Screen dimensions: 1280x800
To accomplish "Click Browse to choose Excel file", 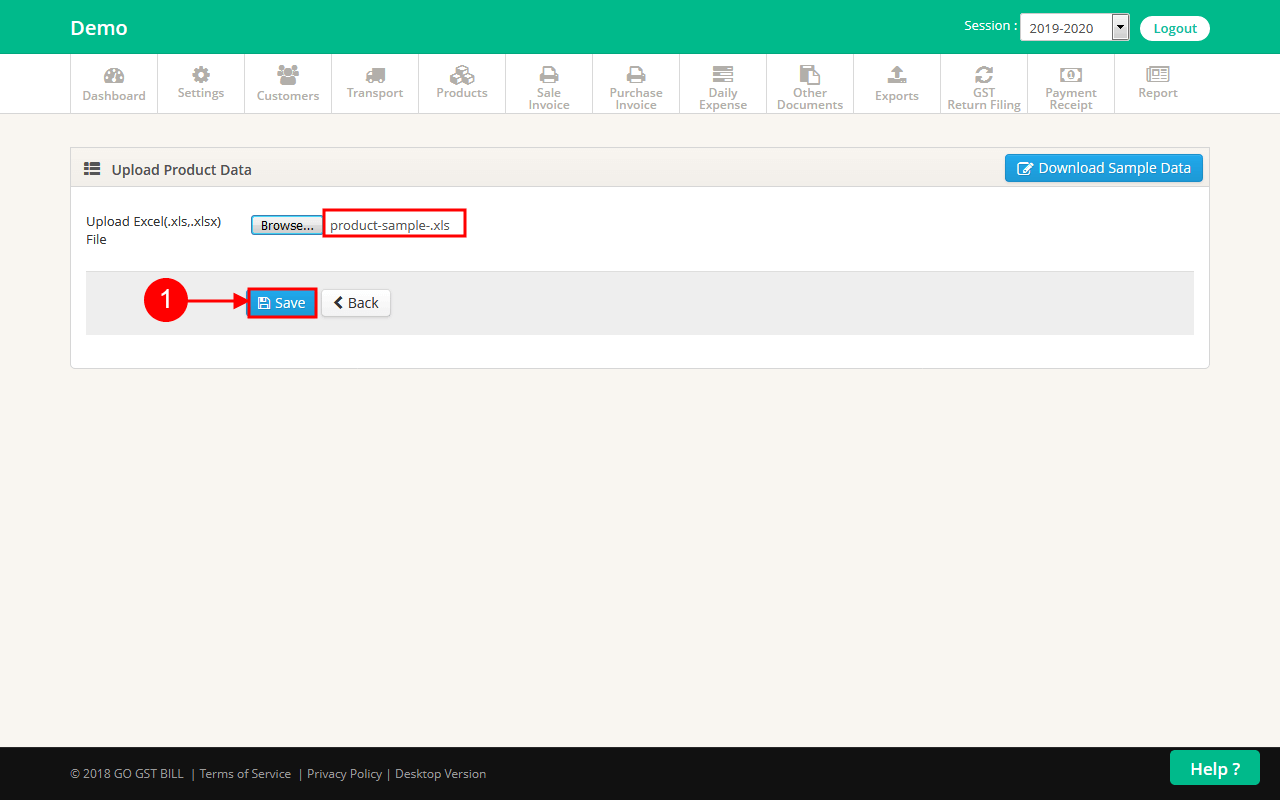I will (287, 226).
